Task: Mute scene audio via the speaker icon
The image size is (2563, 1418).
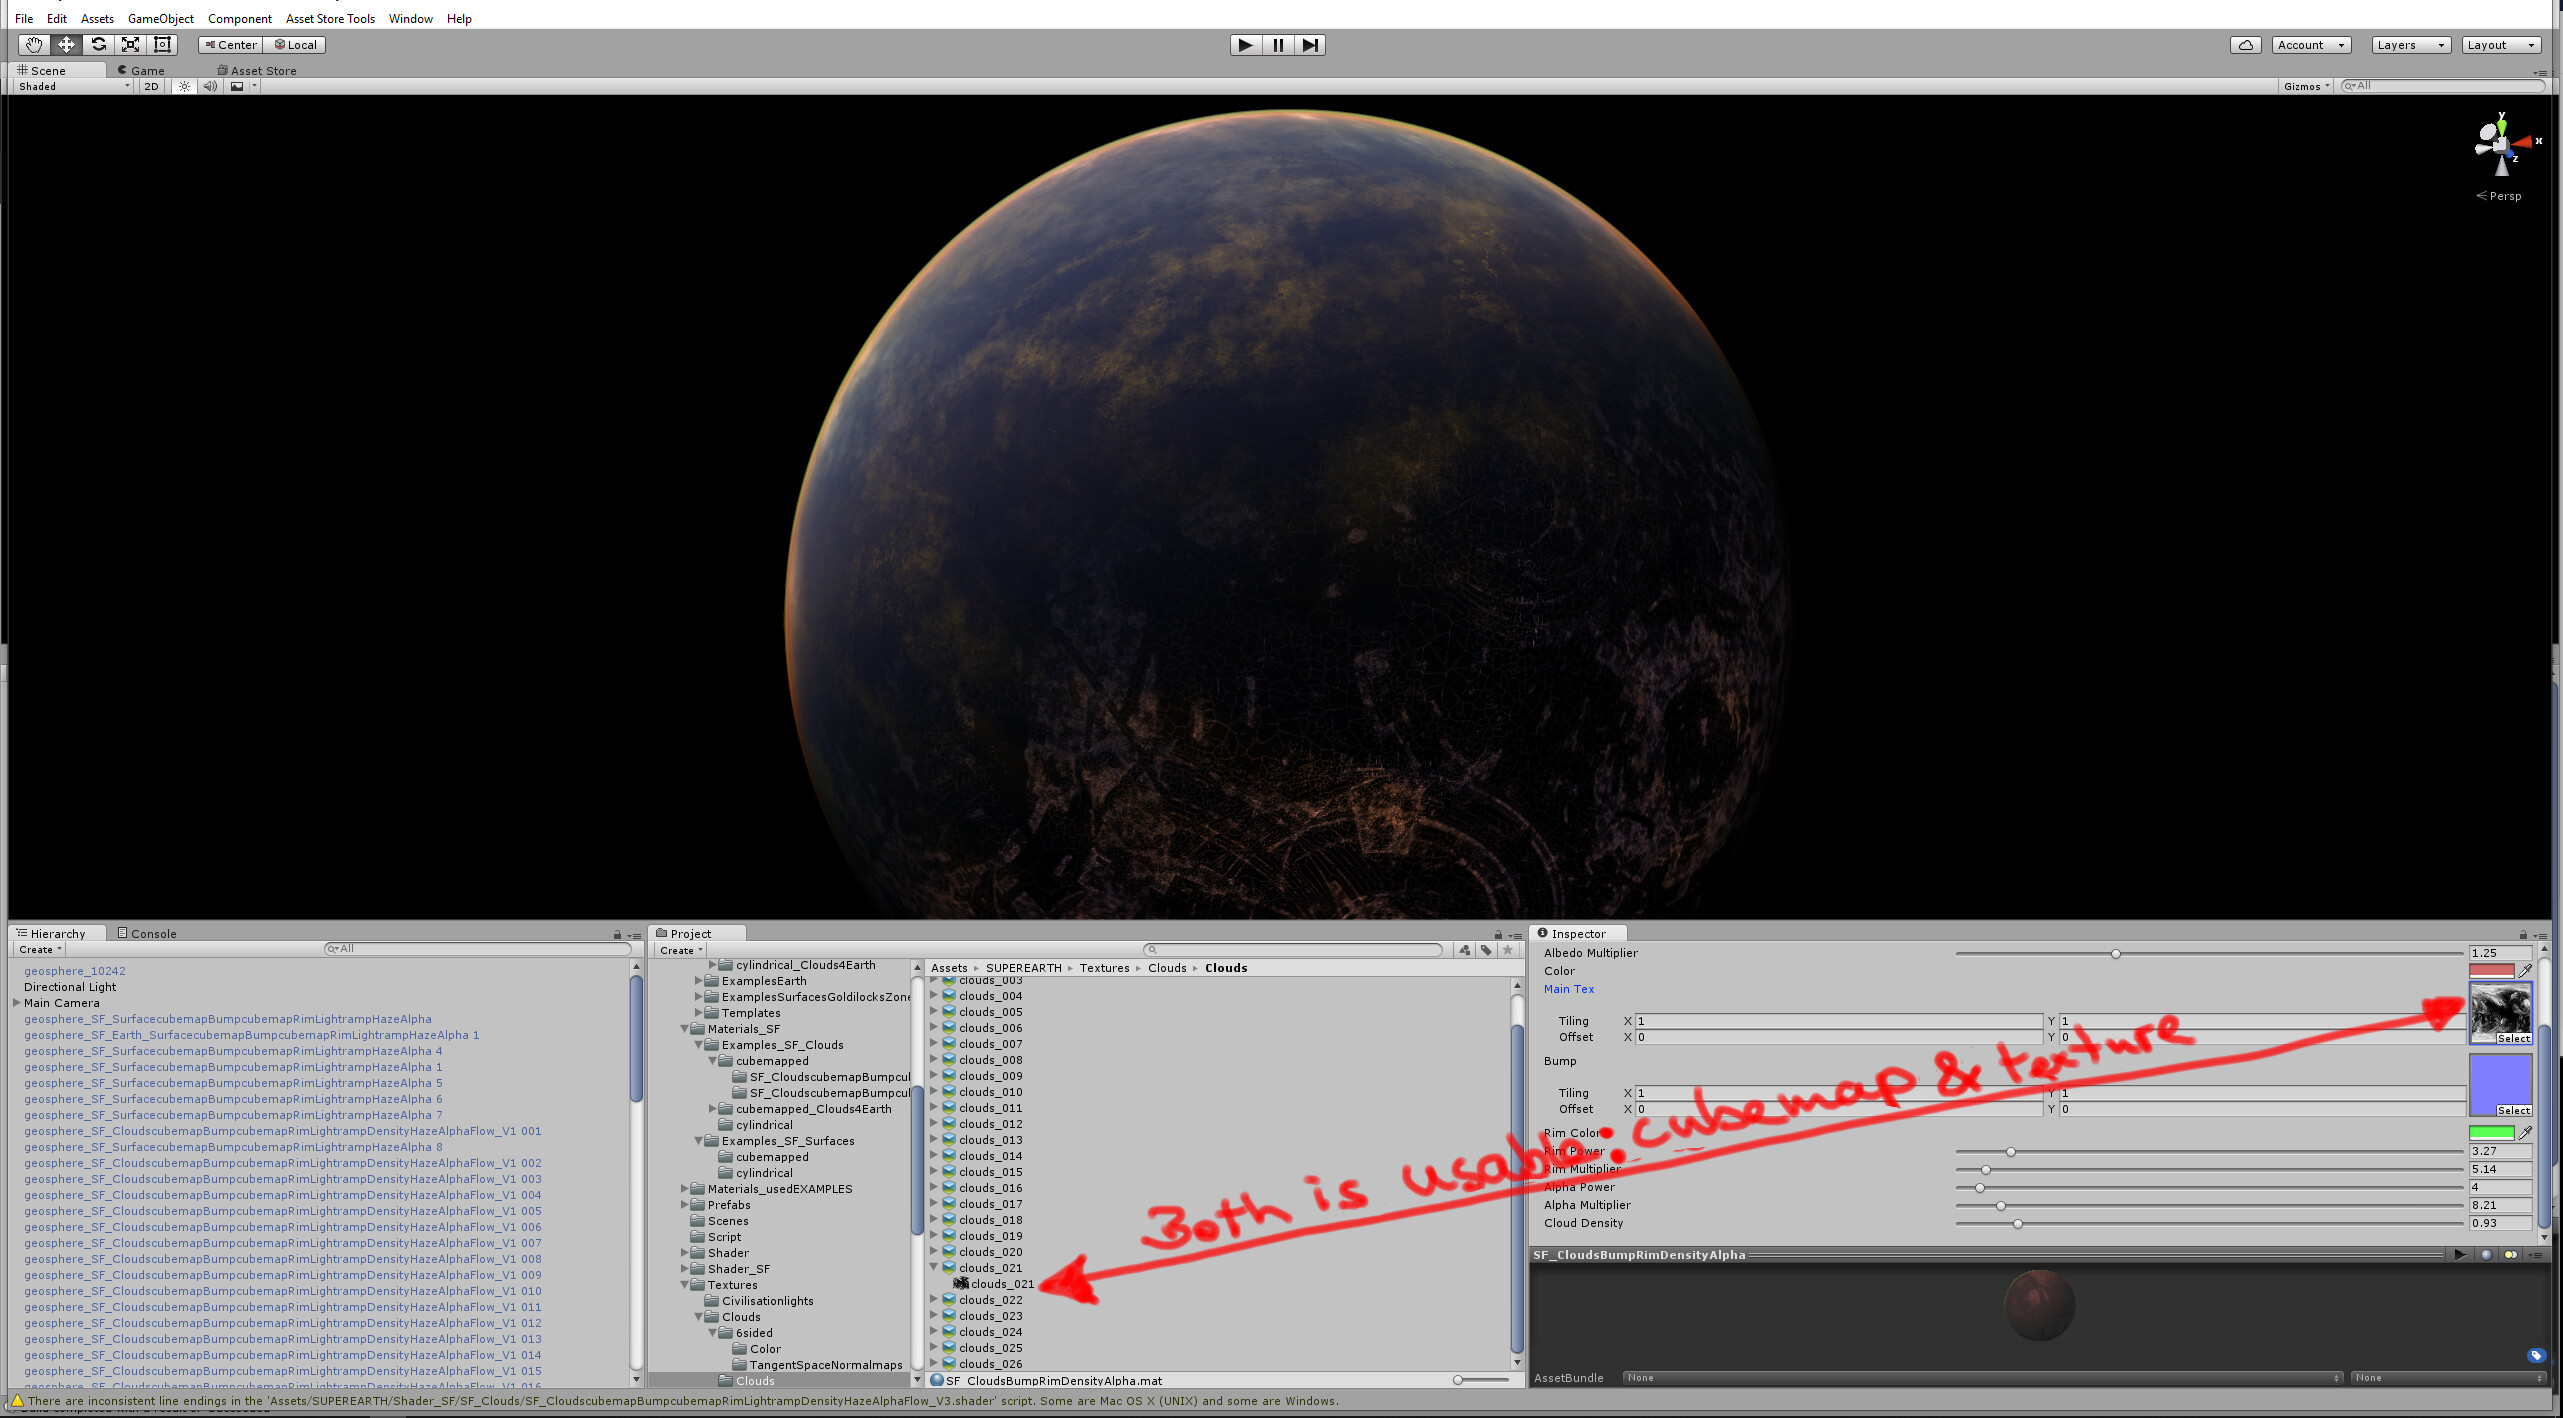Action: pos(210,86)
